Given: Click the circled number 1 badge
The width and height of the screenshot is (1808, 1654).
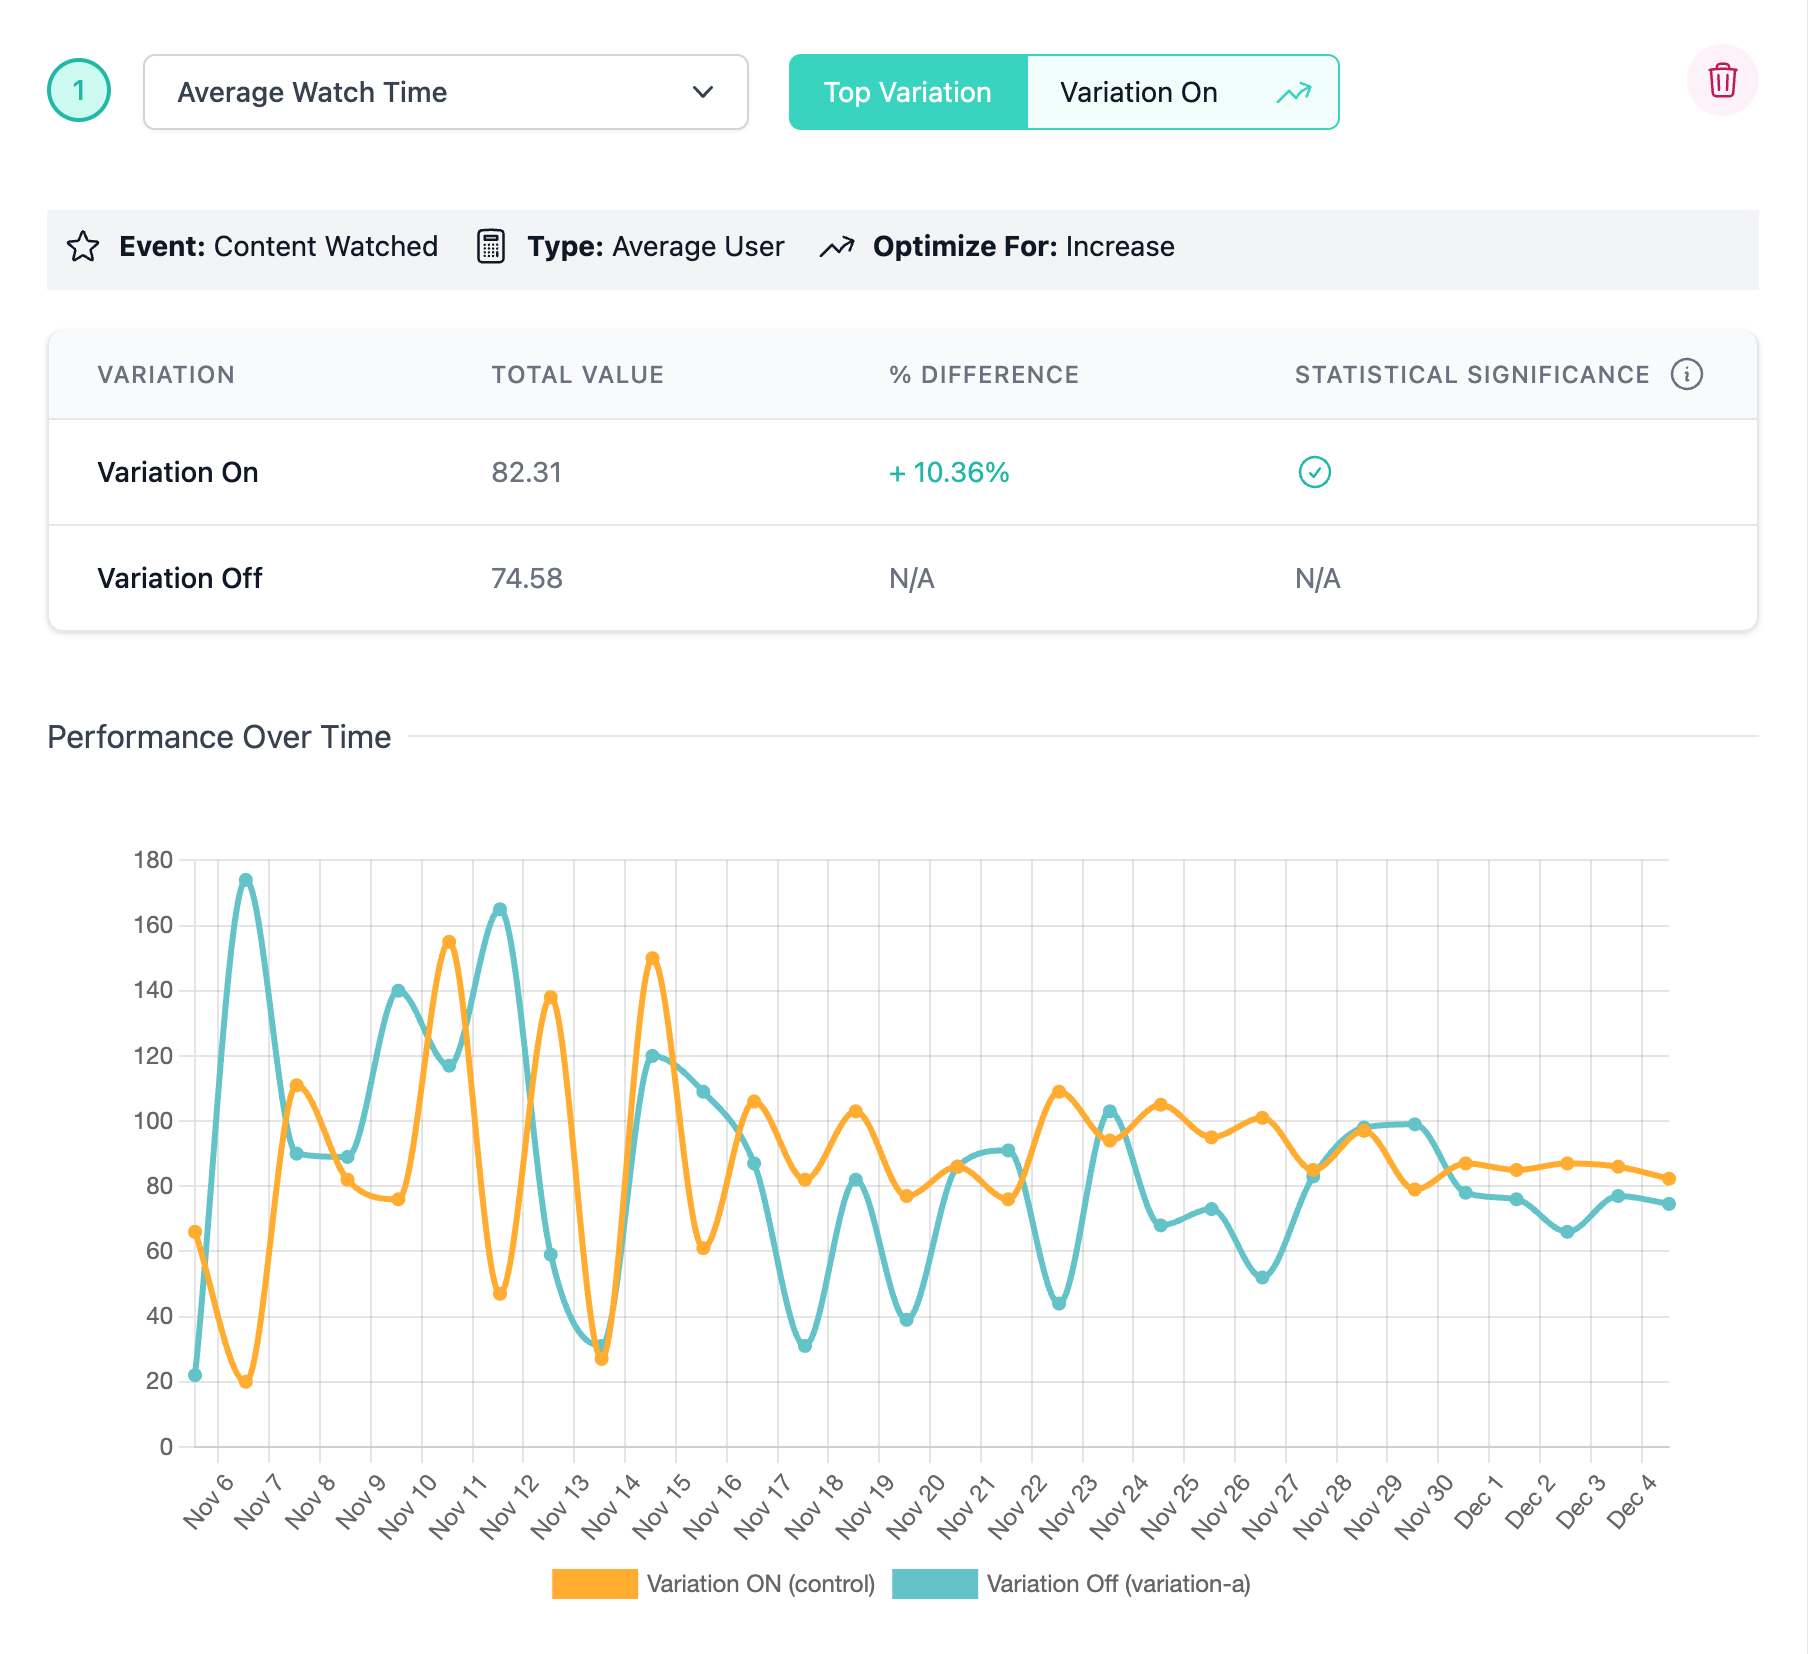Looking at the screenshot, I should click(x=78, y=90).
